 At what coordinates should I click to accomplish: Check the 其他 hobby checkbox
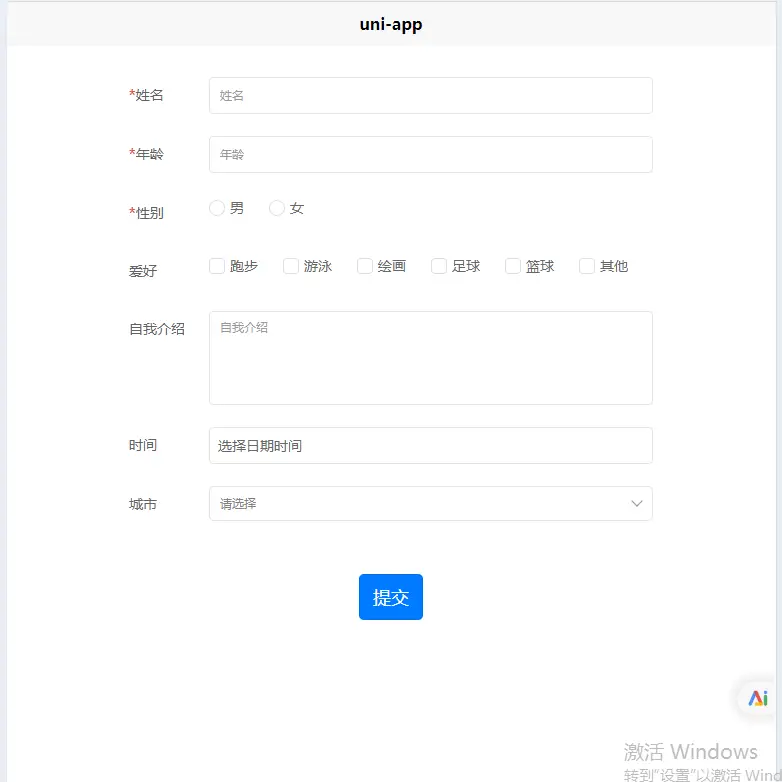pyautogui.click(x=587, y=266)
